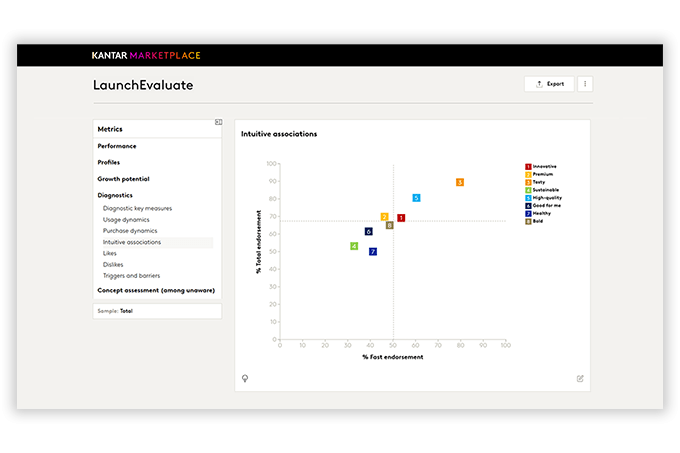This screenshot has height=453, width=680.
Task: Select Triggers and barriers
Action: pos(131,276)
